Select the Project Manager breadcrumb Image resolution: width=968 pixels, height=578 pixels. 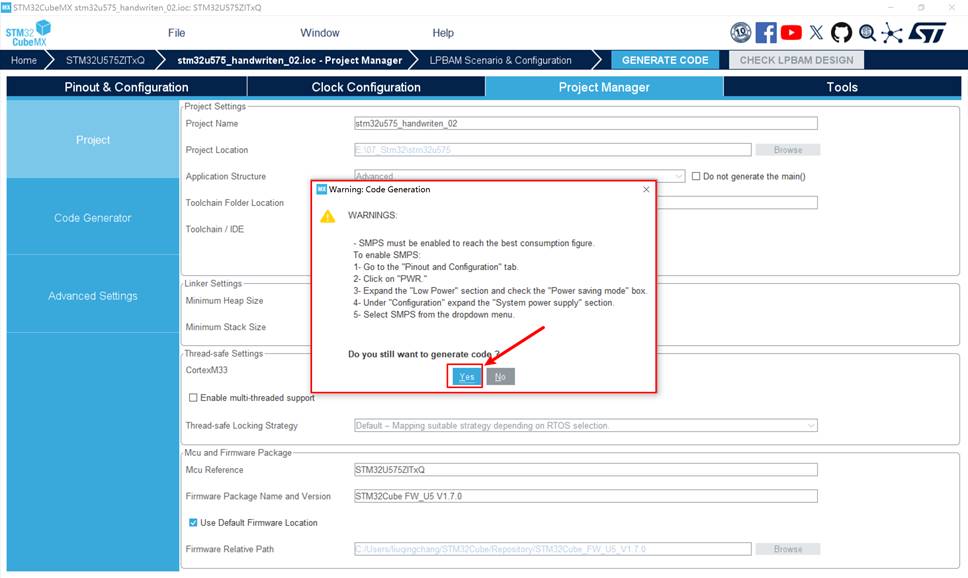coord(290,60)
